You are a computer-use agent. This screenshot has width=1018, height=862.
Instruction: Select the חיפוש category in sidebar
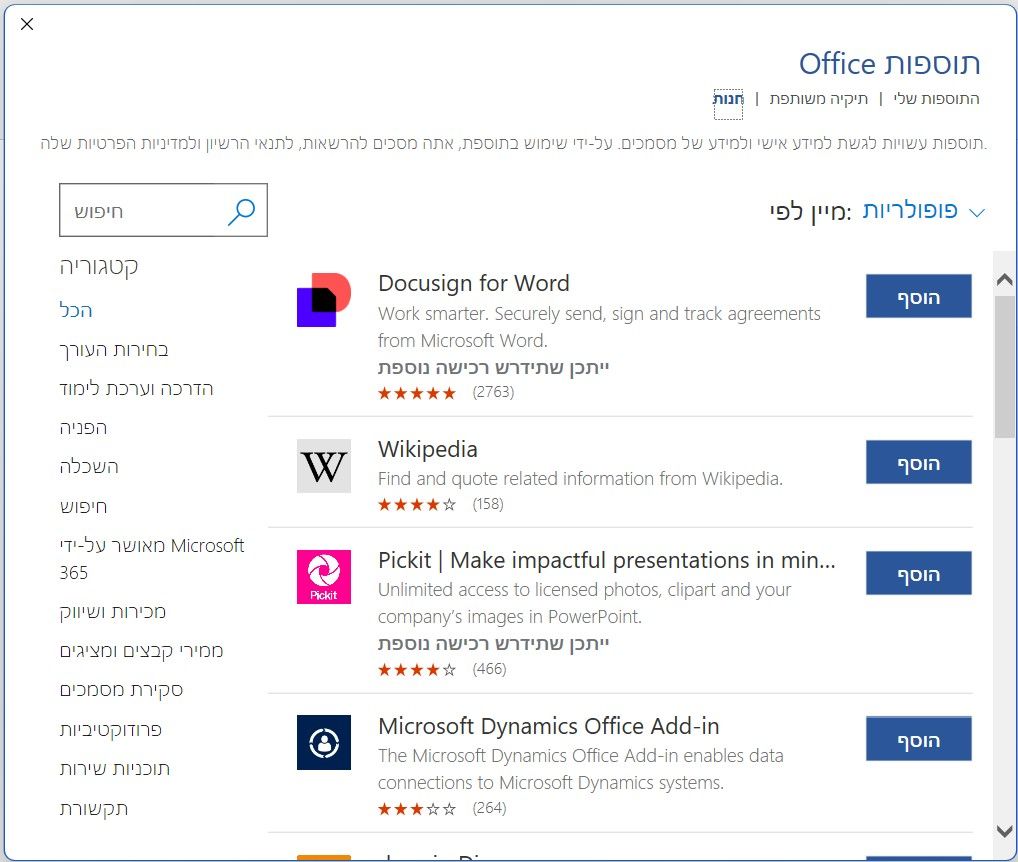[83, 506]
